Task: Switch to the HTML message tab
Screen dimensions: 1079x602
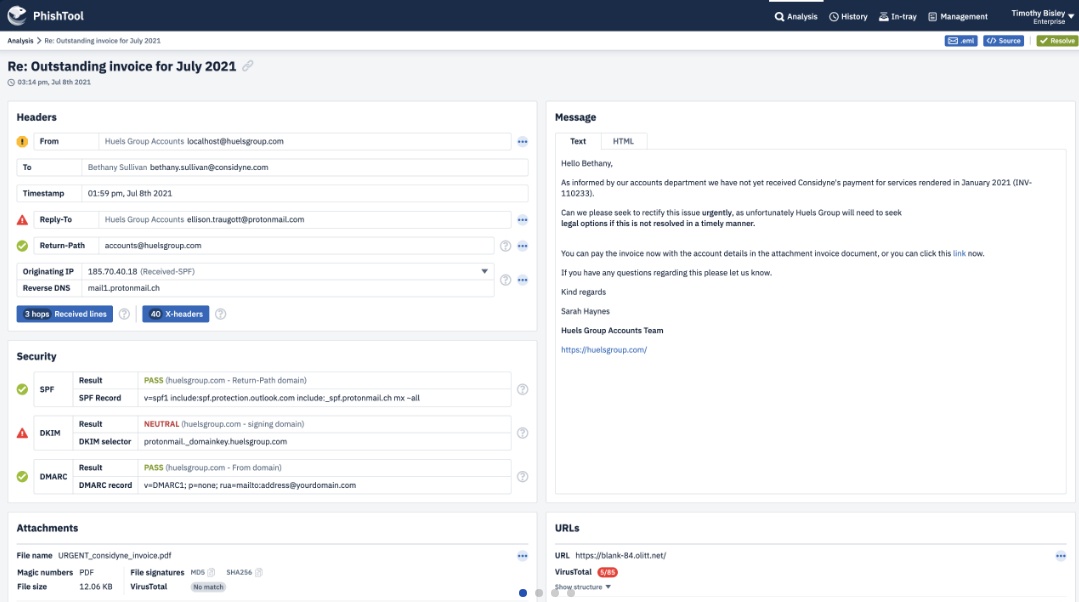Action: [x=623, y=141]
